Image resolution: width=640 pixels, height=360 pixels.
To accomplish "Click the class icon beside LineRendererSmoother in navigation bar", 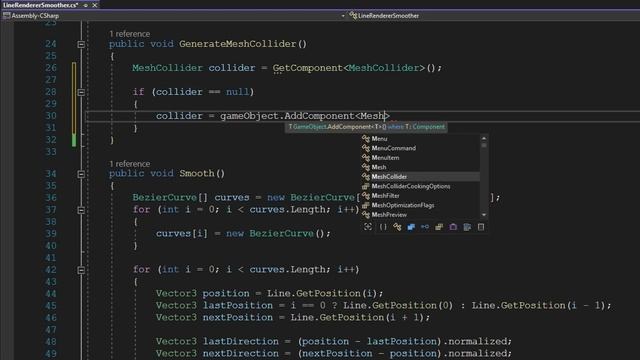I will [x=353, y=16].
